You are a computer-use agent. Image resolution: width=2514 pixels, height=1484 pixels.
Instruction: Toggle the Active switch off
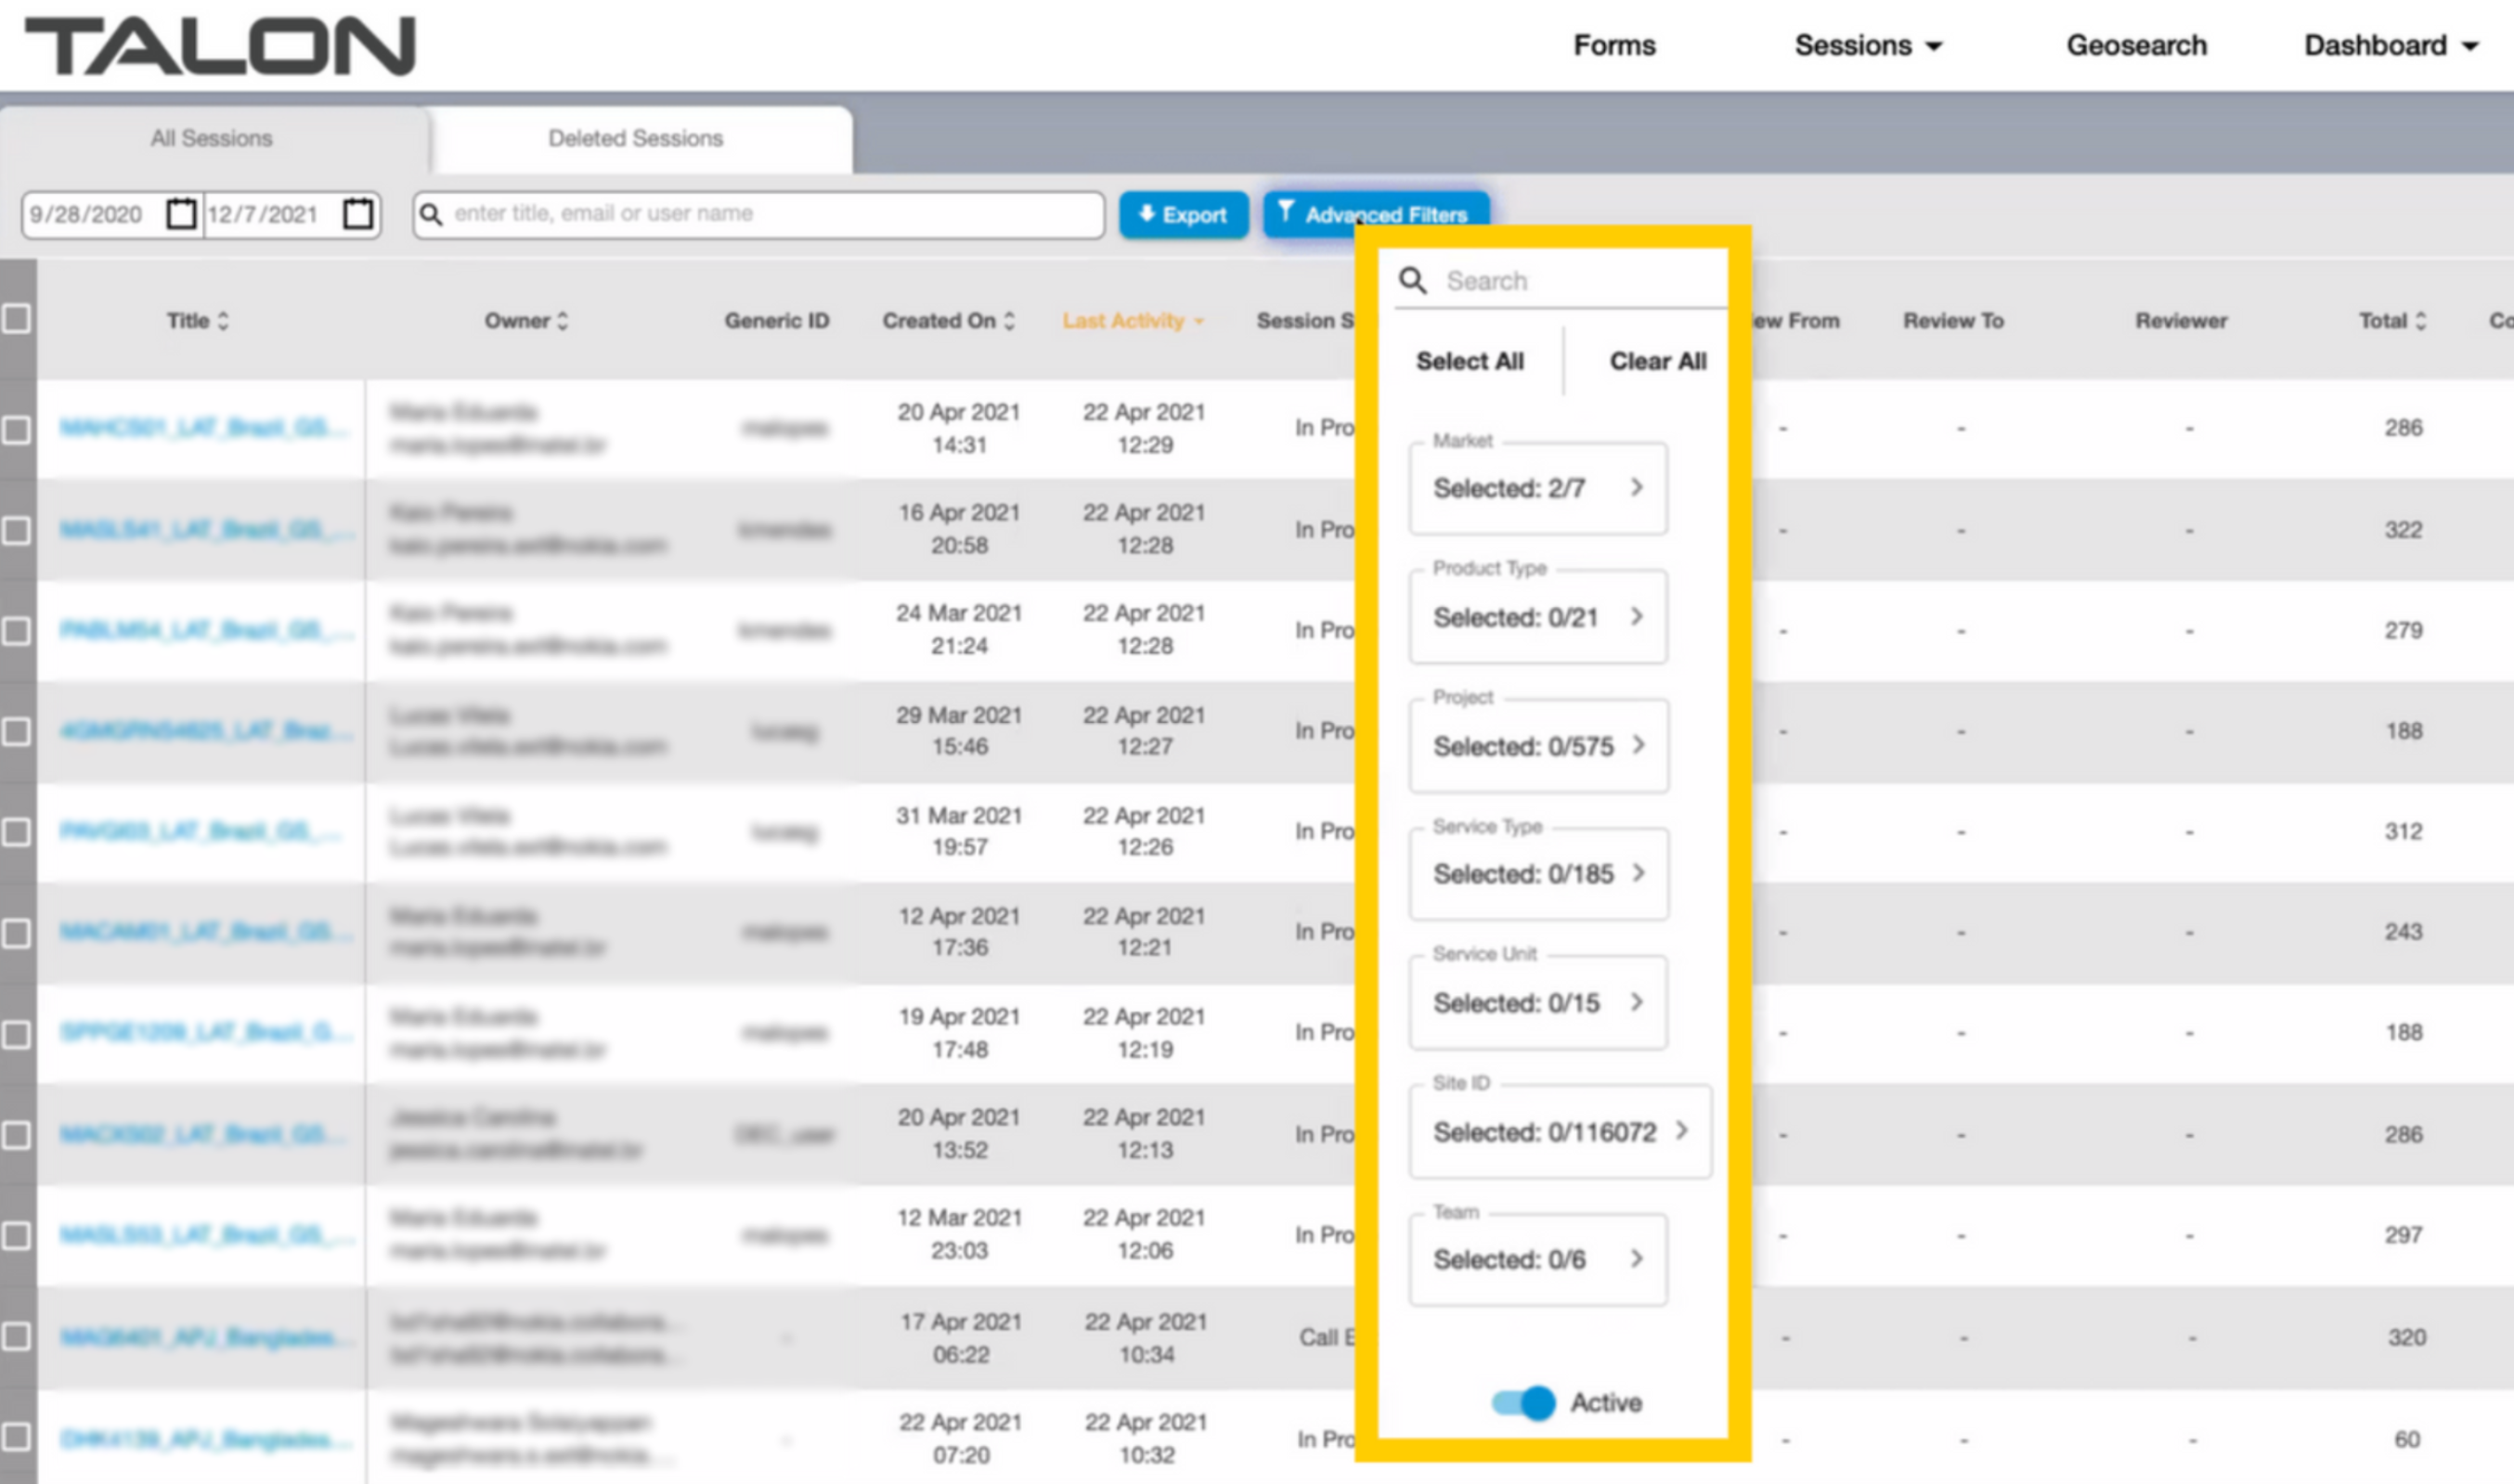(x=1523, y=1402)
